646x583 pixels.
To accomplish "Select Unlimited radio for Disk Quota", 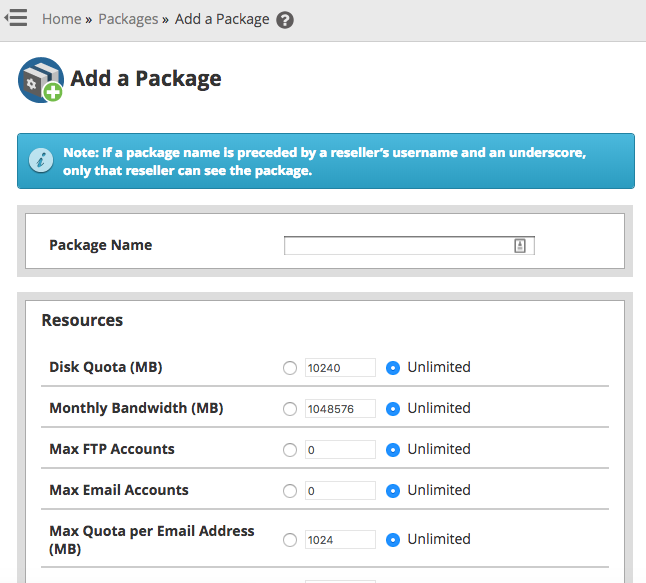I will [x=393, y=368].
